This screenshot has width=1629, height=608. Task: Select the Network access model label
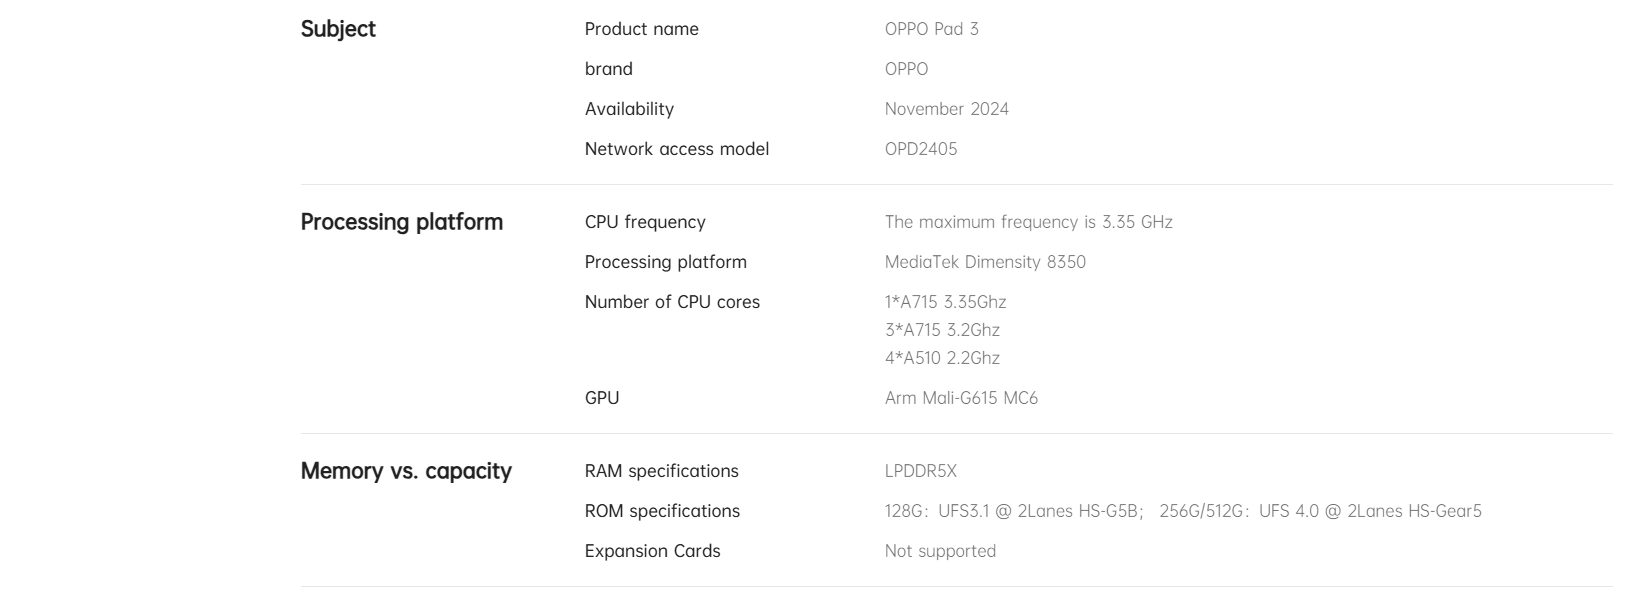click(677, 149)
